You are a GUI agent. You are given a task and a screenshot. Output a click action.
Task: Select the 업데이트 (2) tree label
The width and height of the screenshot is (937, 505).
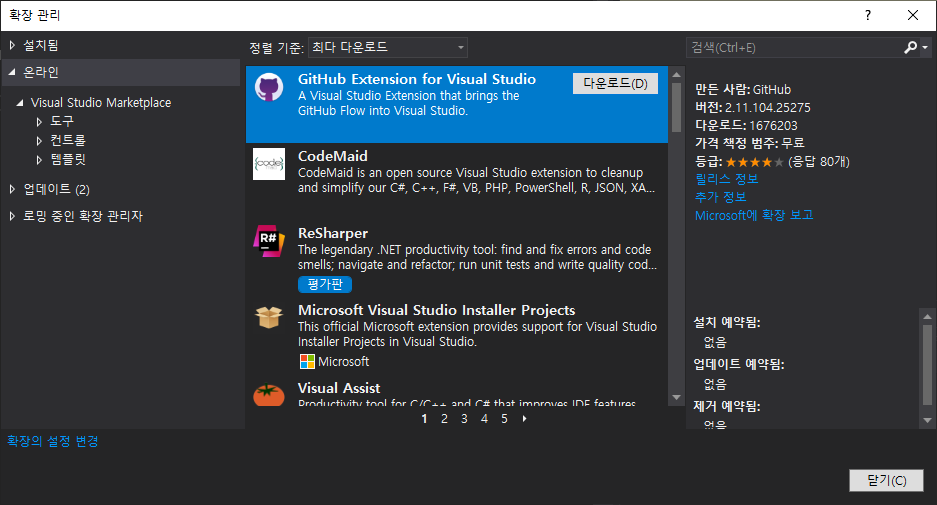click(56, 189)
